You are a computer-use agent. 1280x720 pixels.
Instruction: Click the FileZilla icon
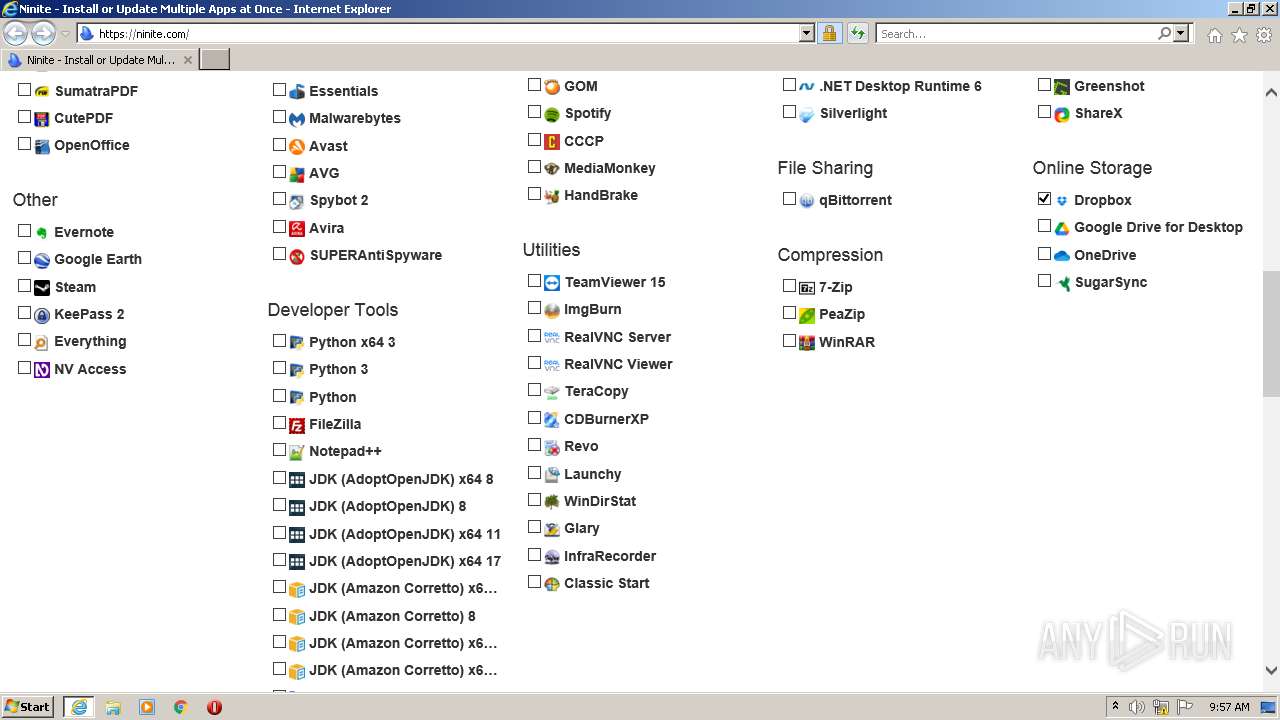[x=297, y=425]
